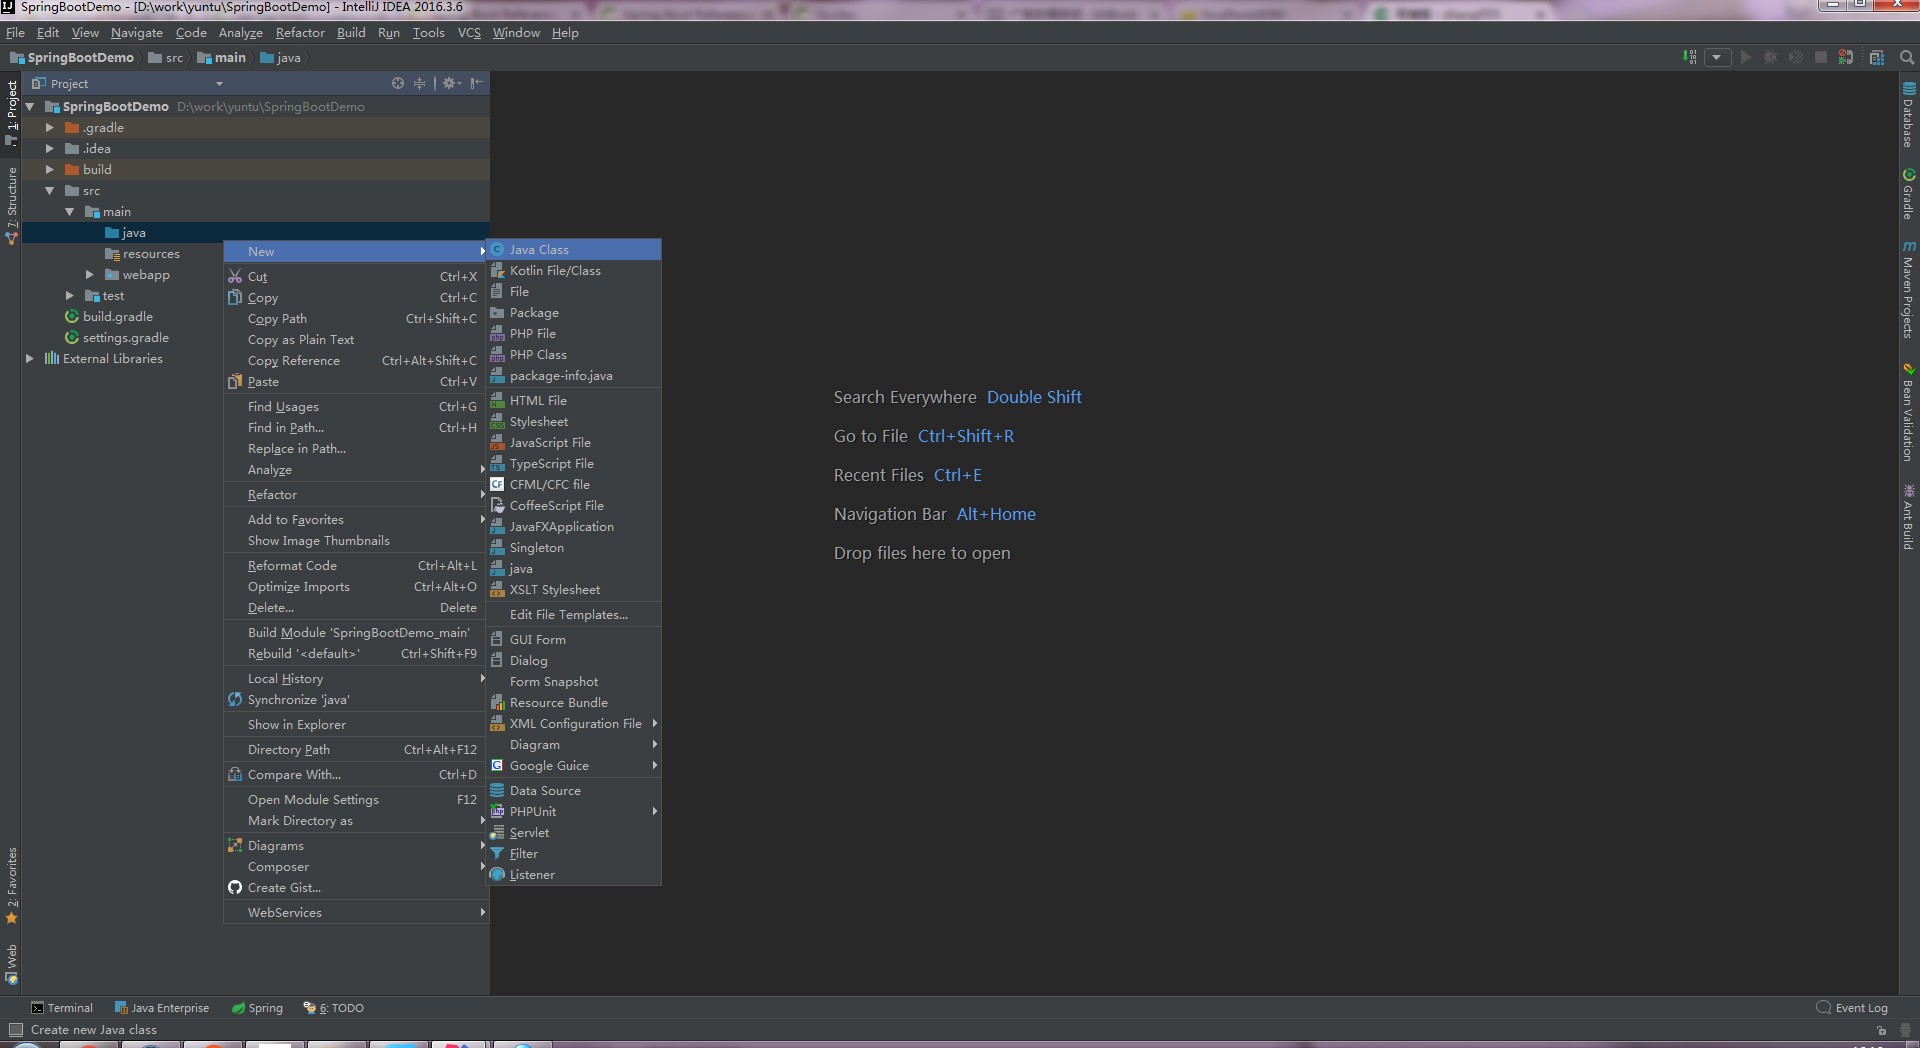This screenshot has height=1048, width=1920.
Task: Expand the test folder
Action: point(69,295)
